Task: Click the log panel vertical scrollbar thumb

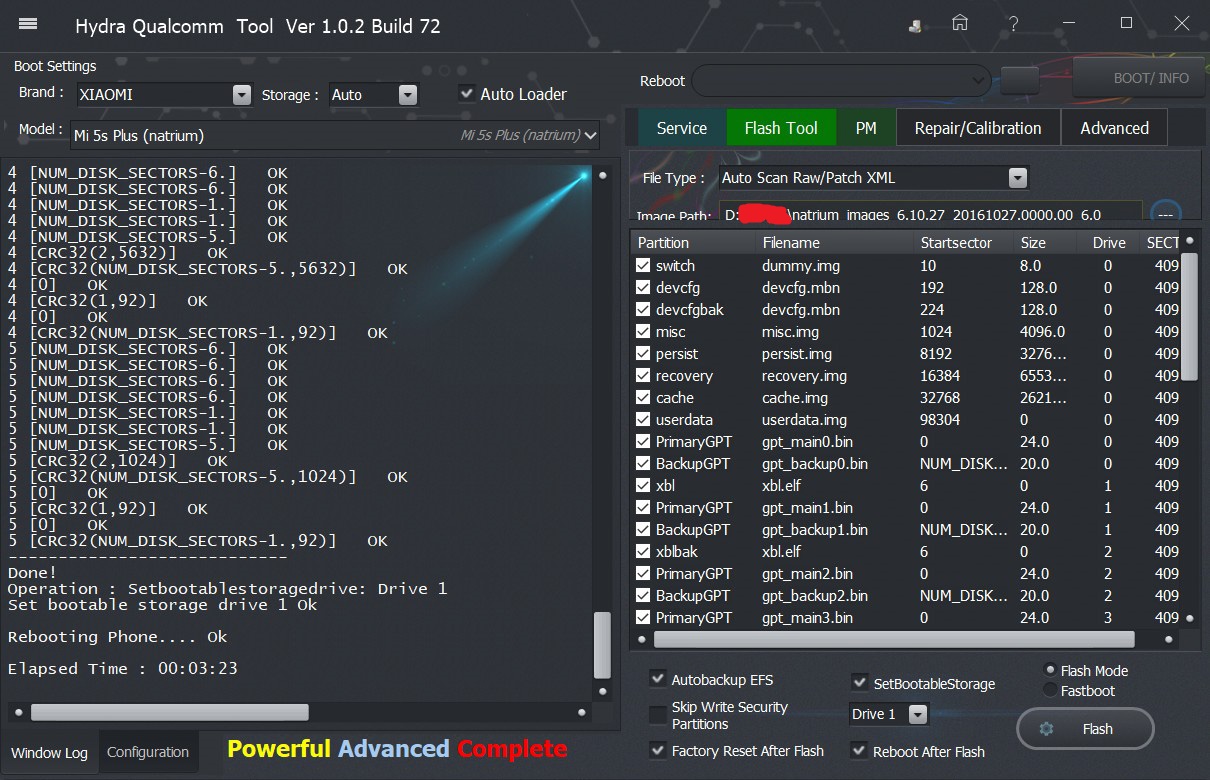Action: tap(602, 645)
